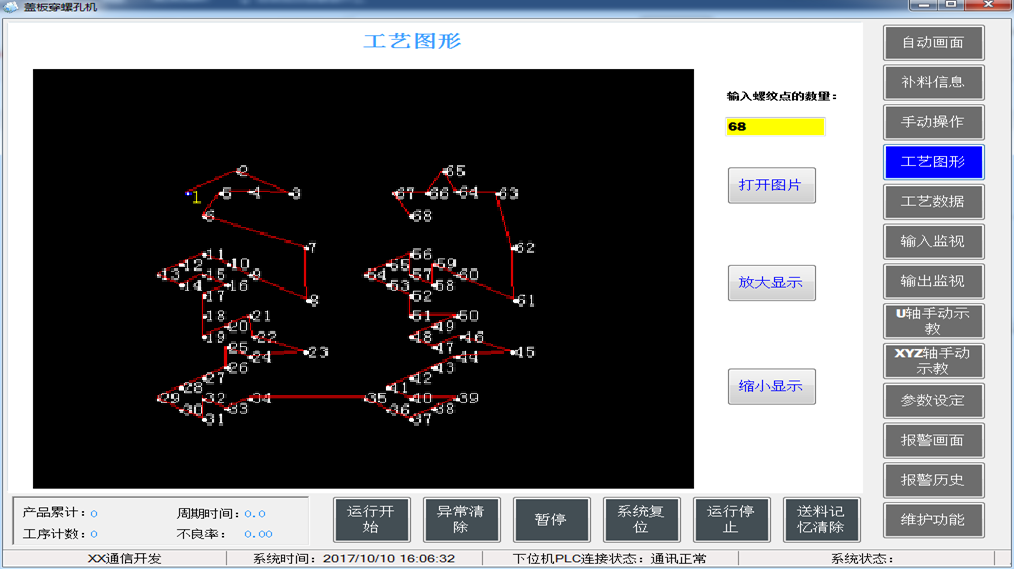
Task: Open 手动操作 panel
Action: pyautogui.click(x=933, y=122)
